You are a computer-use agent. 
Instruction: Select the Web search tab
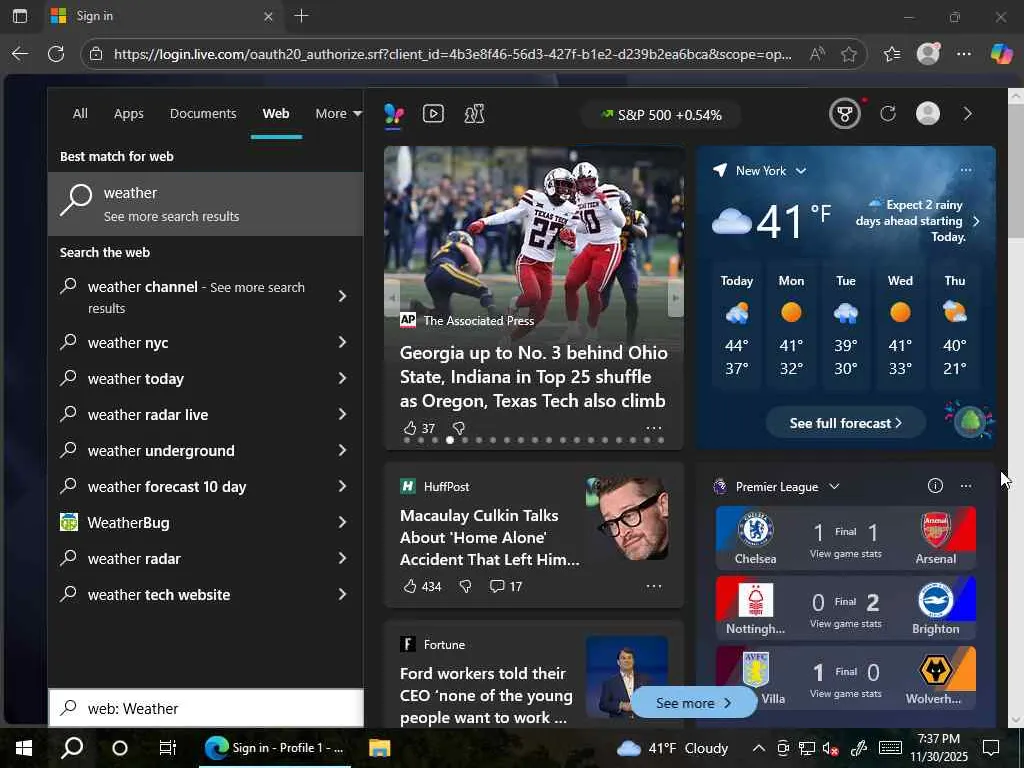[x=276, y=114]
